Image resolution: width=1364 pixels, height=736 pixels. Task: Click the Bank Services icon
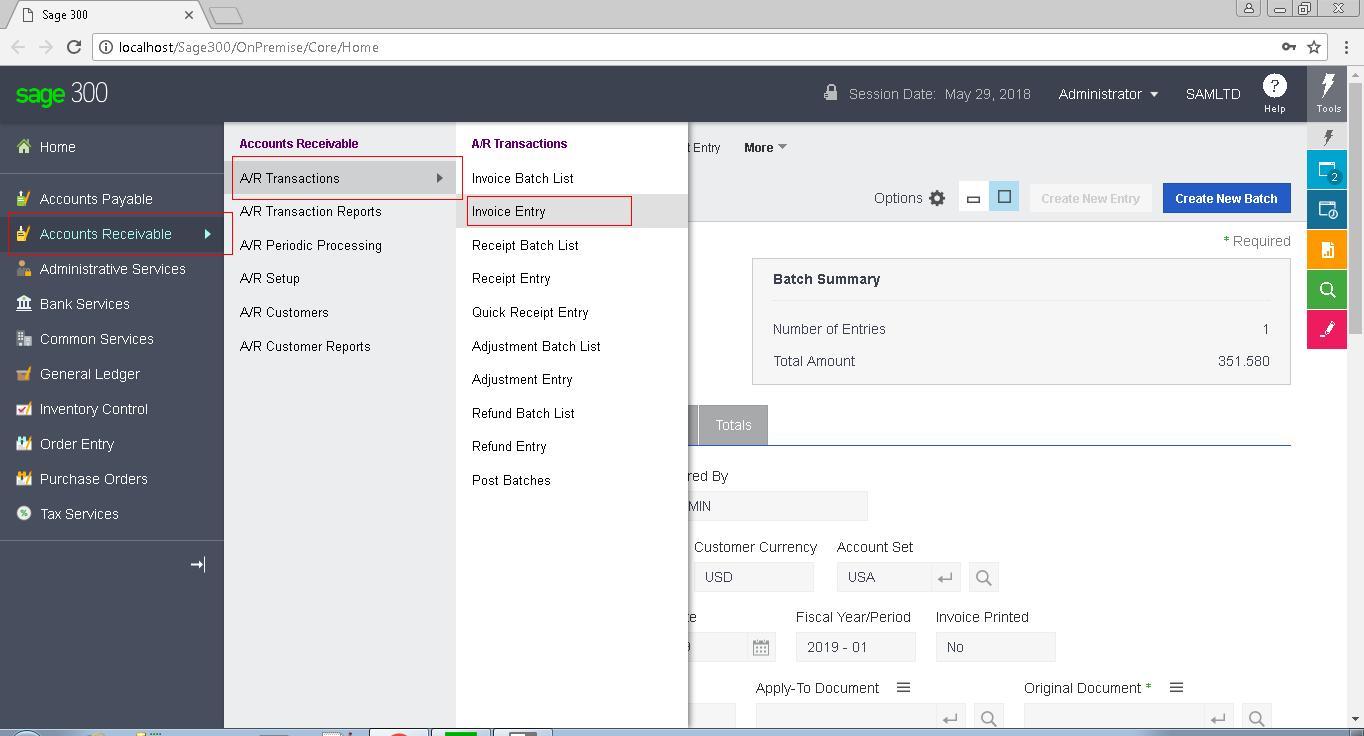click(x=24, y=304)
